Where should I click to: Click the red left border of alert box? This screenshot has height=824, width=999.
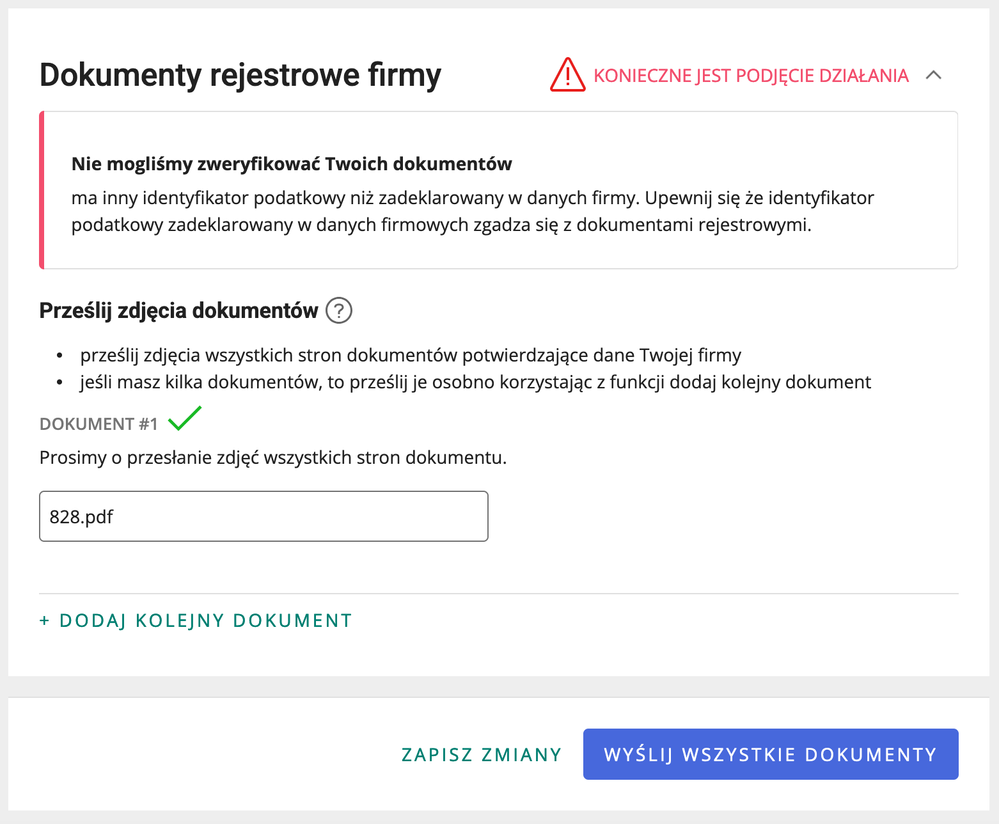42,190
